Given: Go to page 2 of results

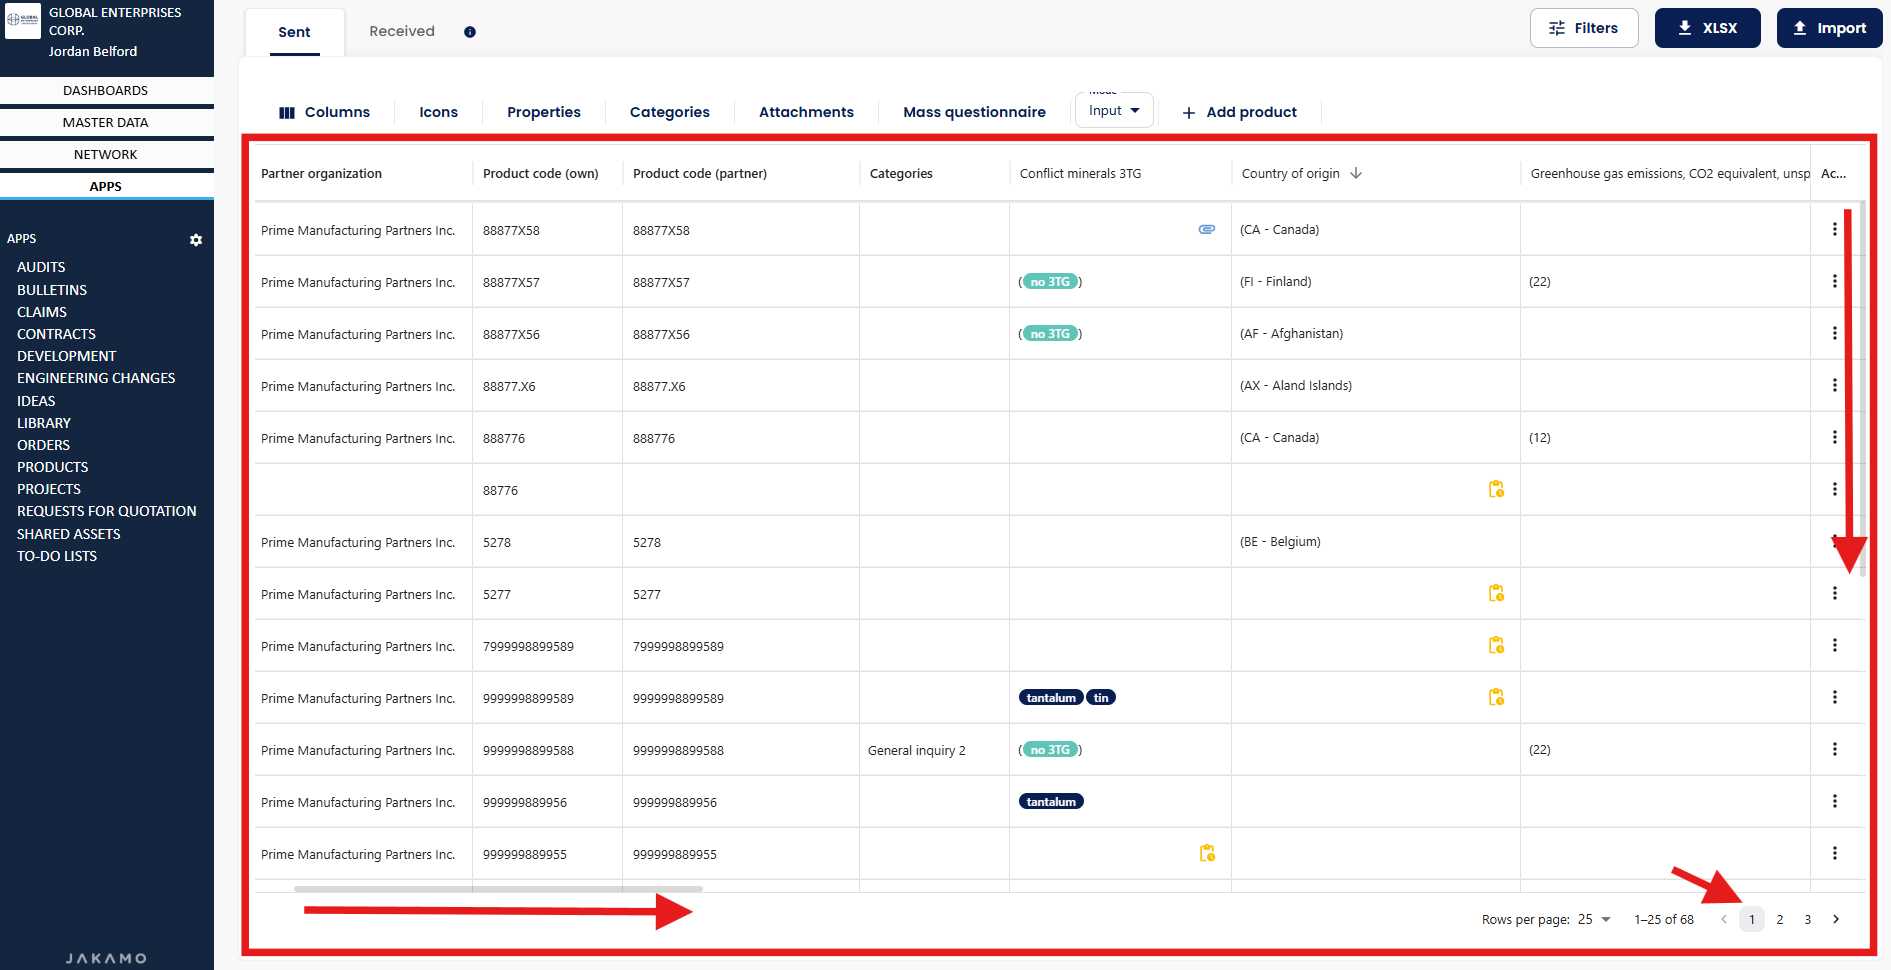Looking at the screenshot, I should tap(1780, 919).
